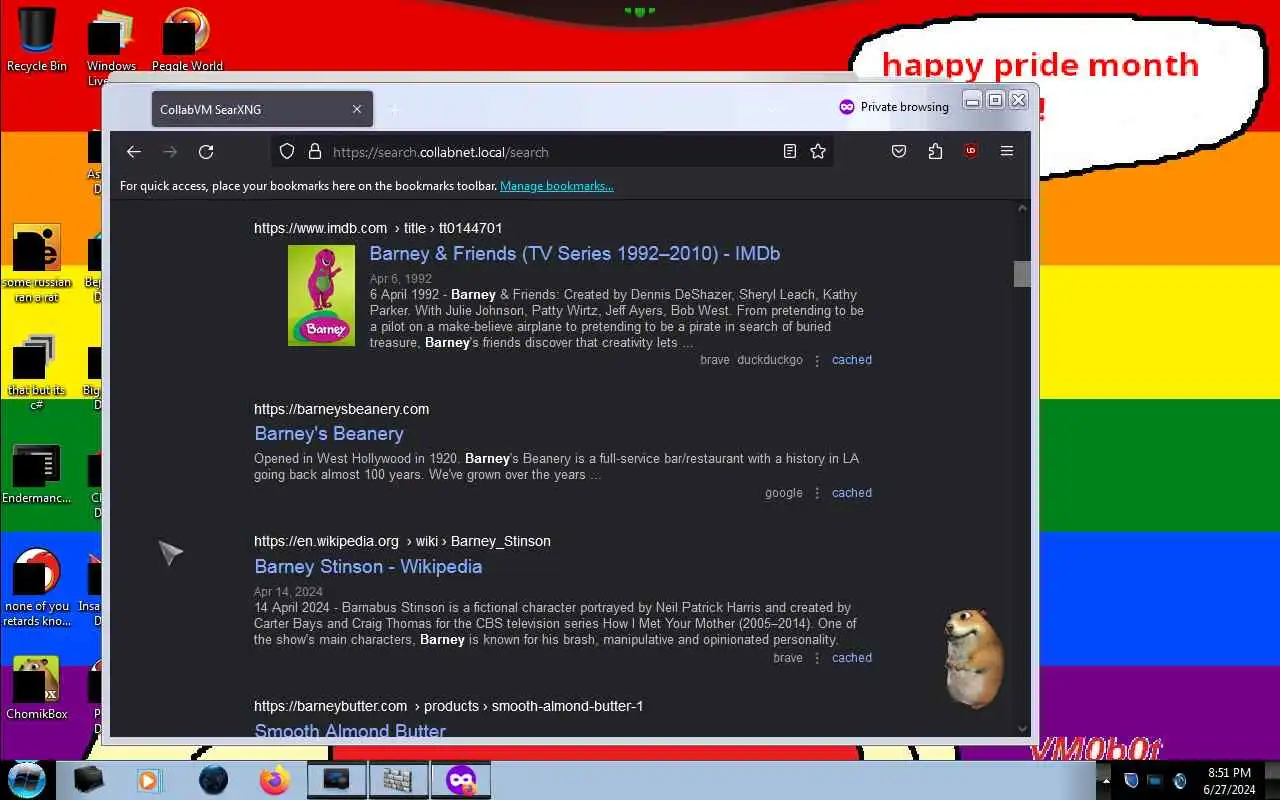Open a new tab with plus button
The width and height of the screenshot is (1280, 800).
pyautogui.click(x=394, y=109)
